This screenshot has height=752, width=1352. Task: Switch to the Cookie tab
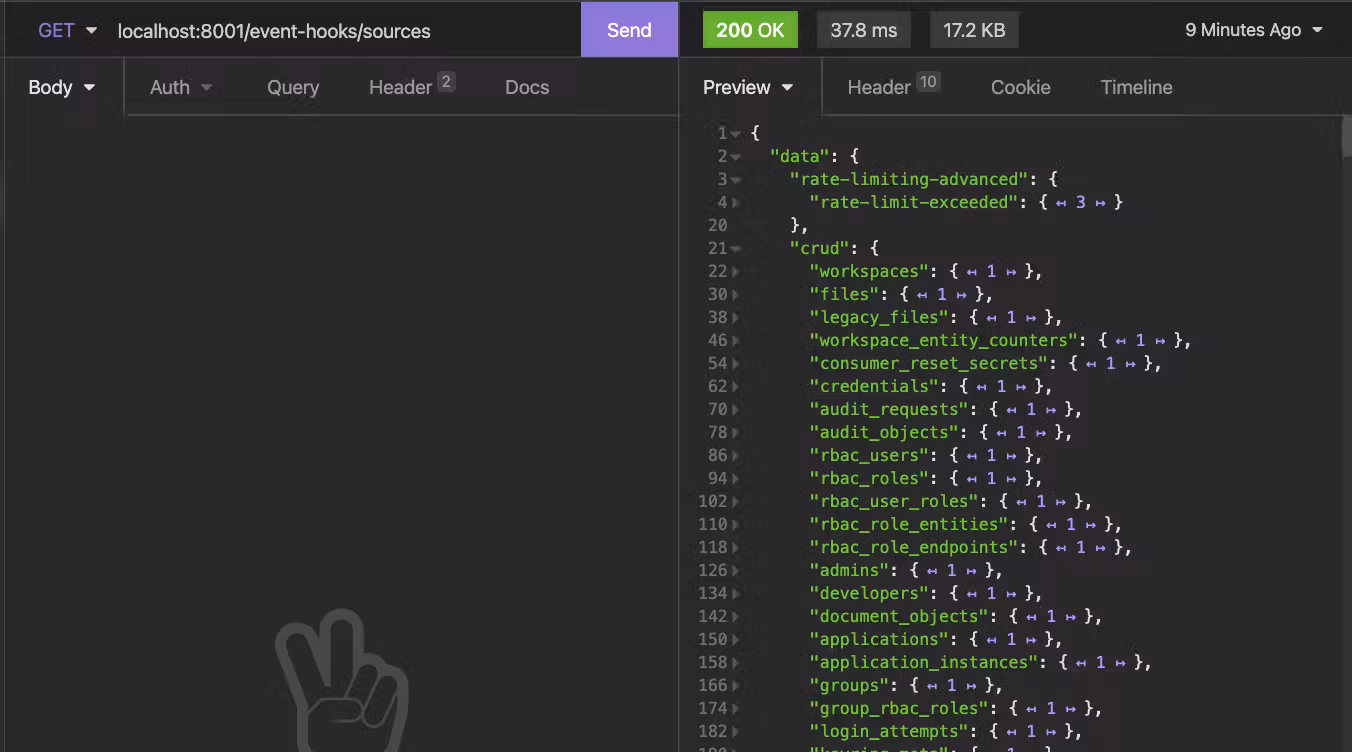1020,87
